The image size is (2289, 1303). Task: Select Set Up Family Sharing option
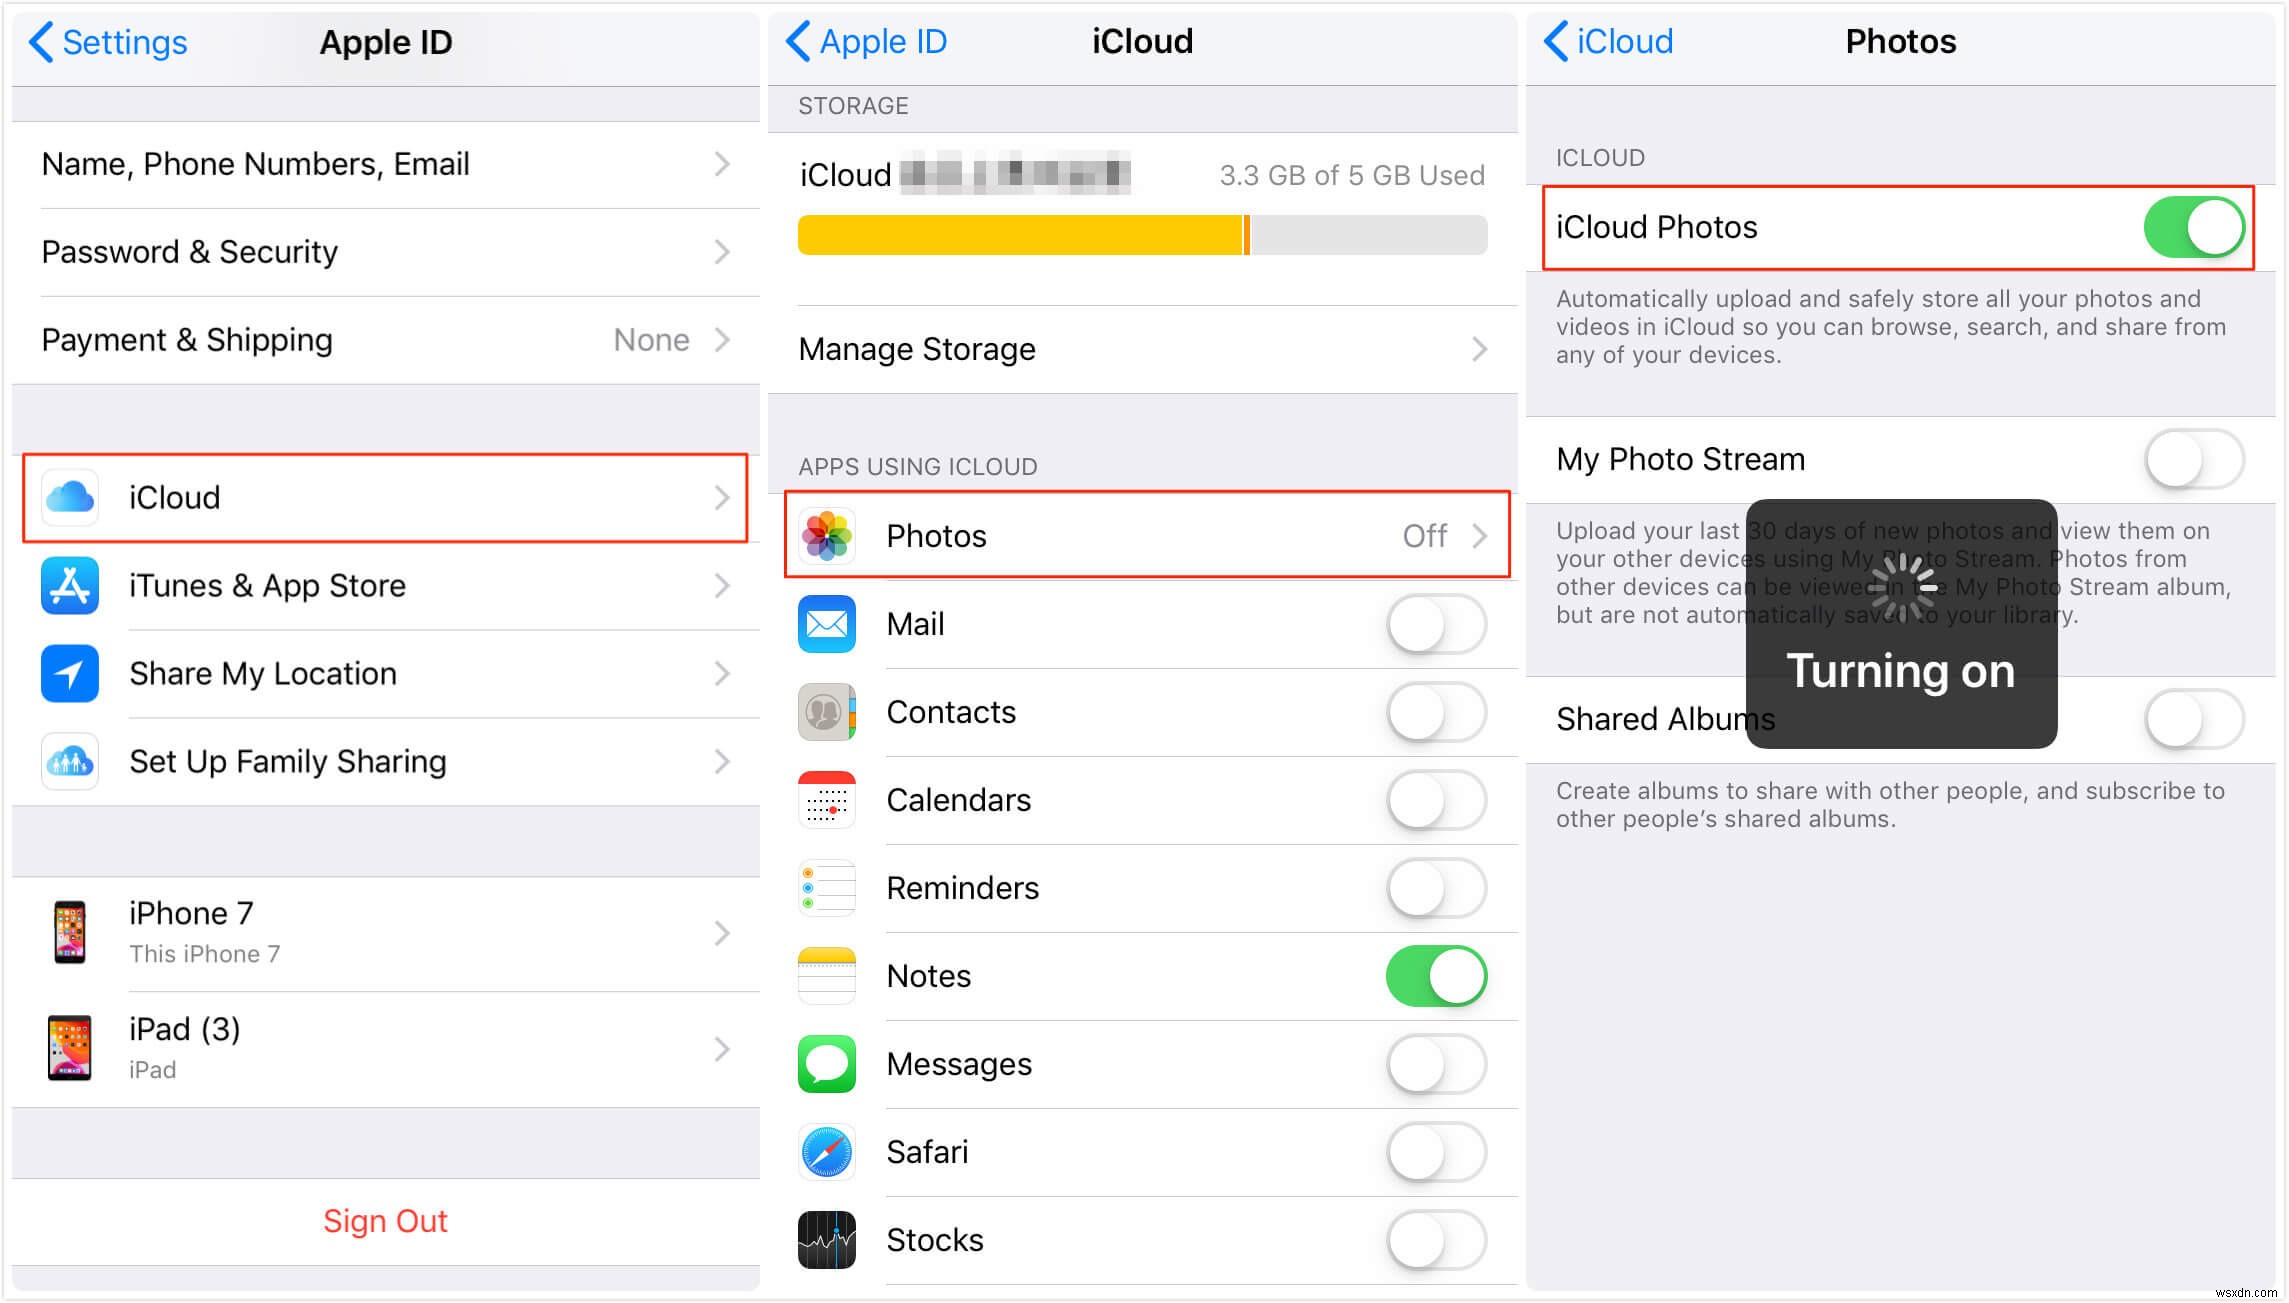pyautogui.click(x=380, y=761)
